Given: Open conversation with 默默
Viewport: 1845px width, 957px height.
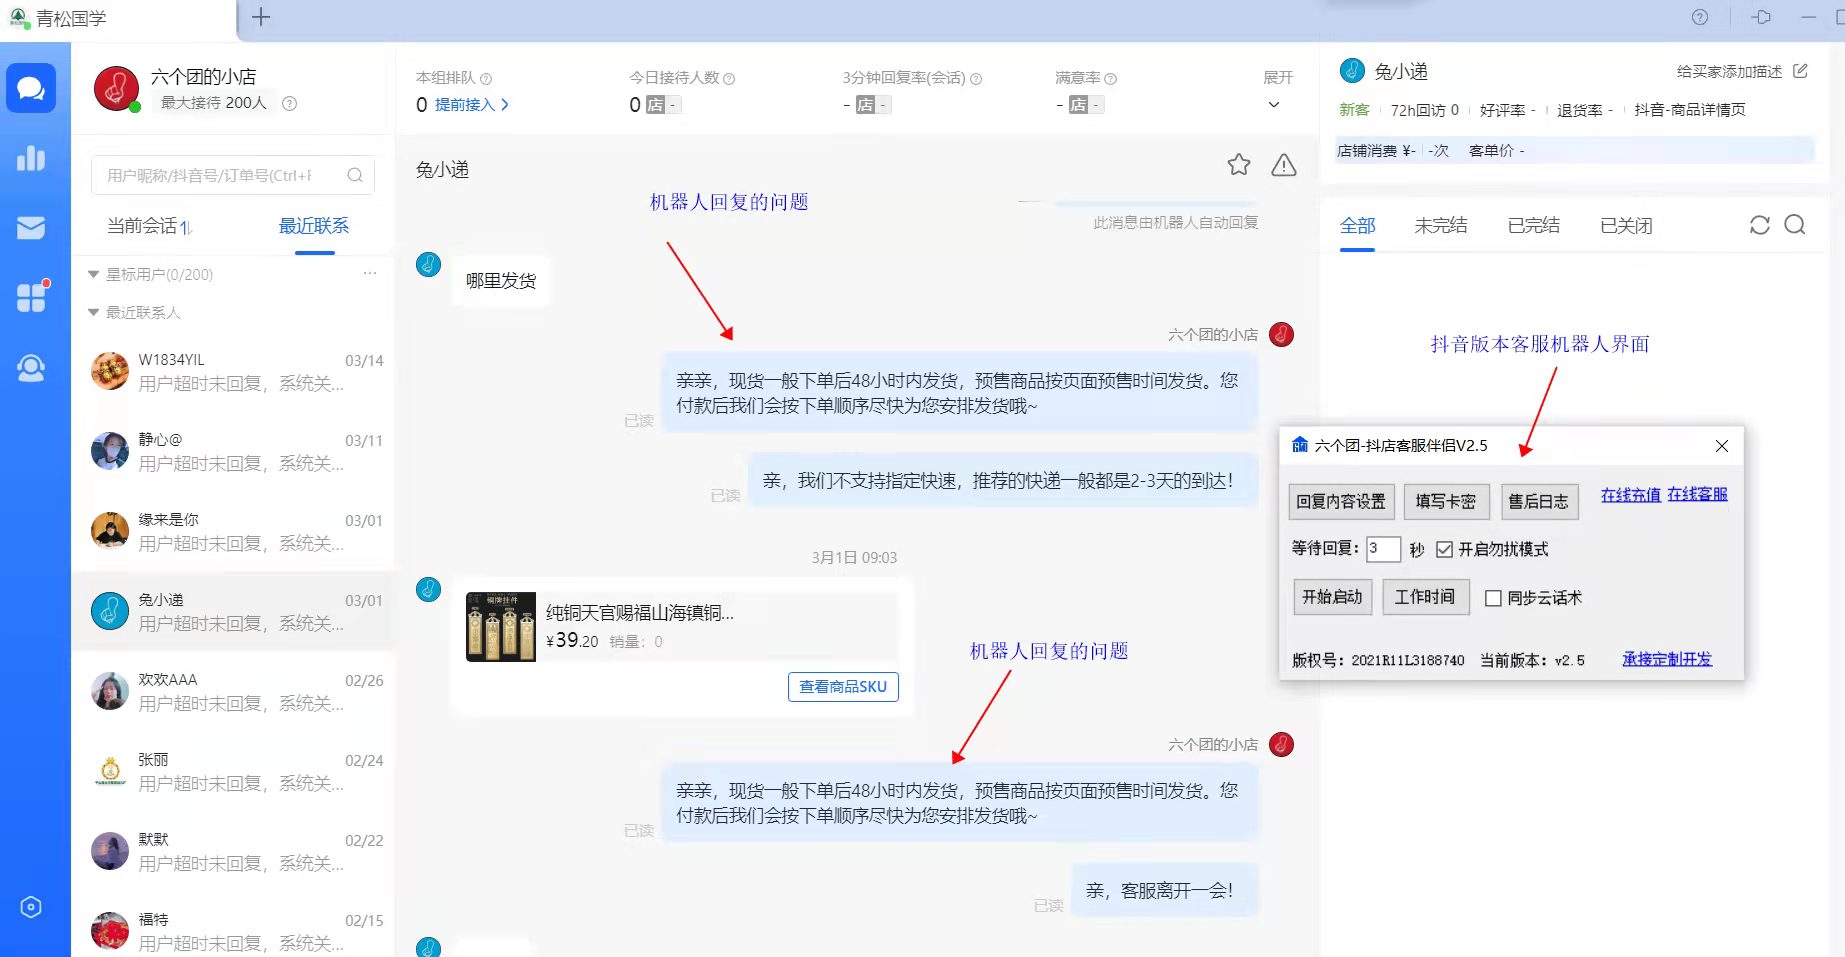Looking at the screenshot, I should pos(233,852).
